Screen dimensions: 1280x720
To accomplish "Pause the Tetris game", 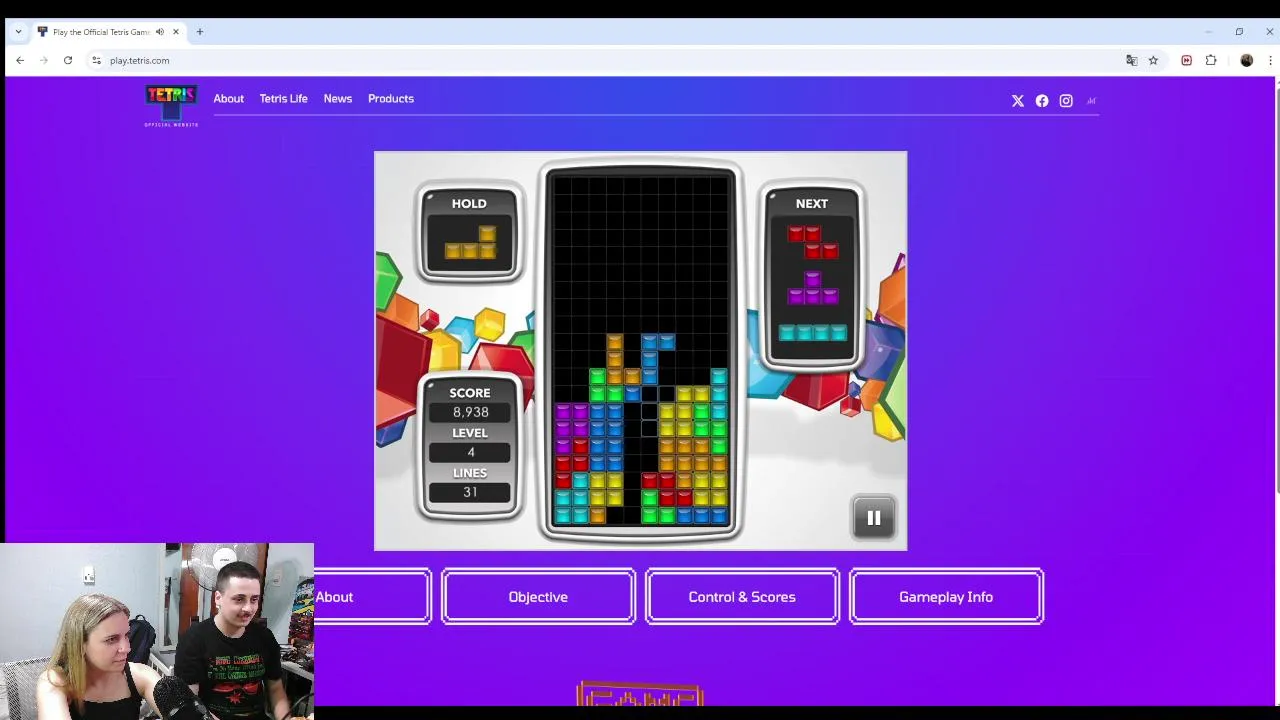I will coord(873,518).
